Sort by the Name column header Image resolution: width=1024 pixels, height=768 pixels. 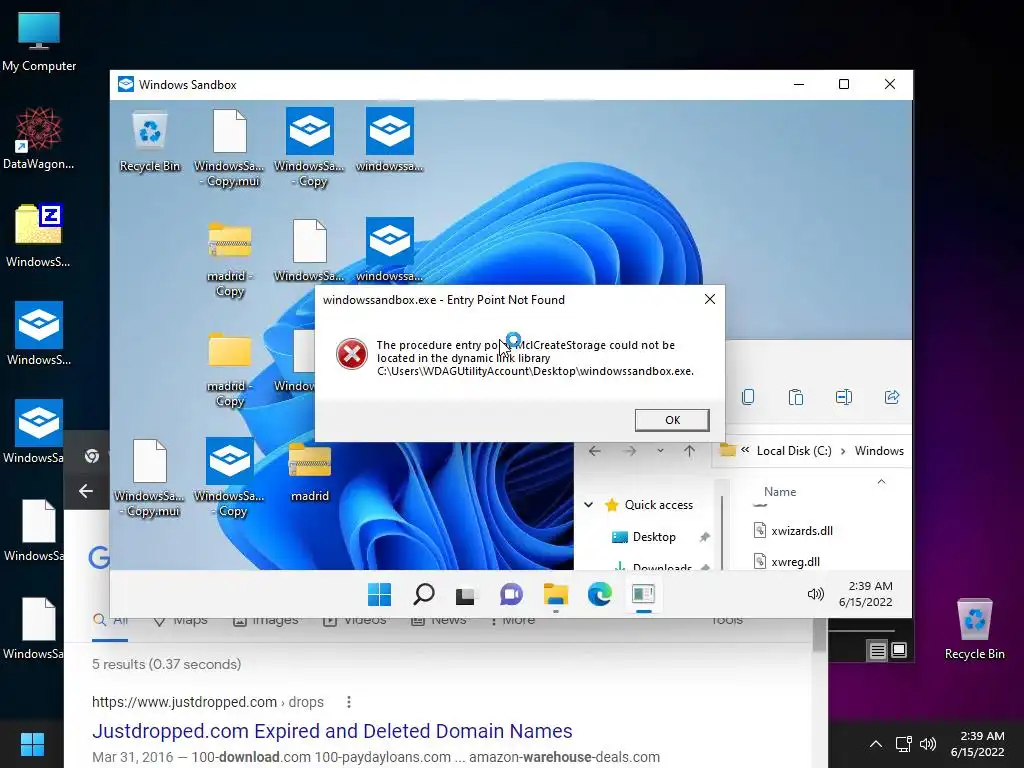780,492
